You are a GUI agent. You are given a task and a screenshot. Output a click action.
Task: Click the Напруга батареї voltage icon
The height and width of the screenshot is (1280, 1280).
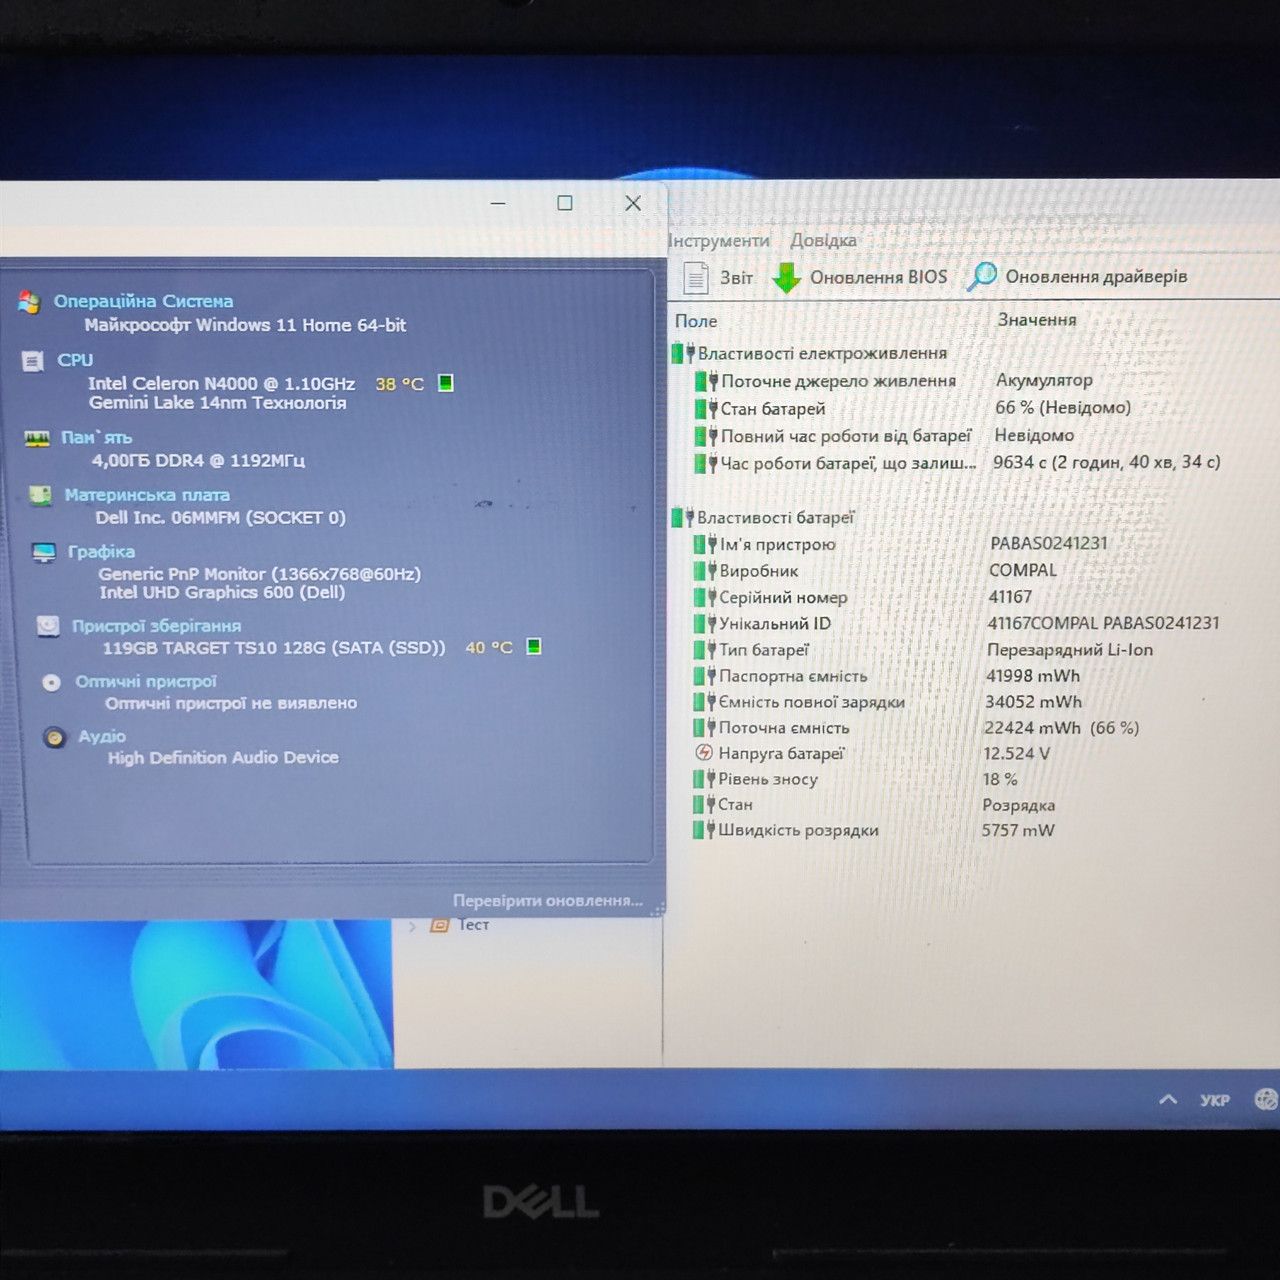coord(704,753)
